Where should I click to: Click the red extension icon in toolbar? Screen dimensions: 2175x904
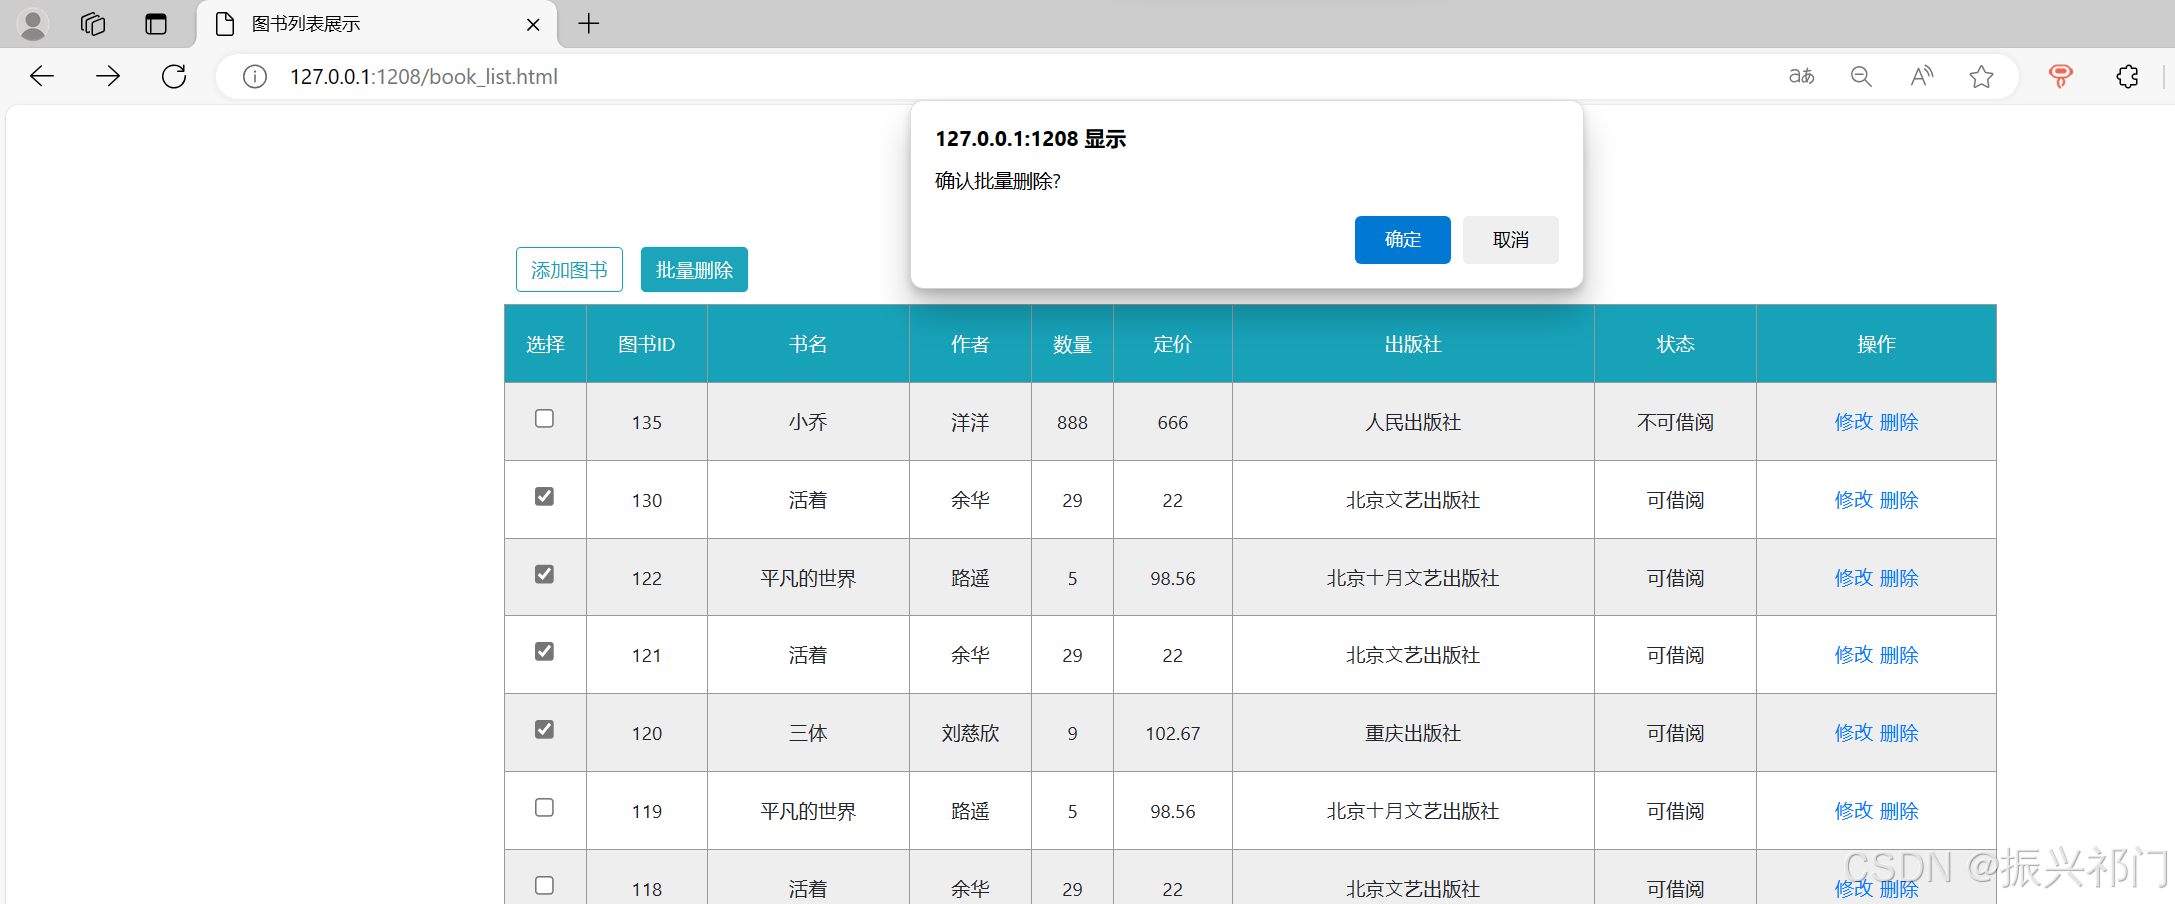pyautogui.click(x=2060, y=76)
